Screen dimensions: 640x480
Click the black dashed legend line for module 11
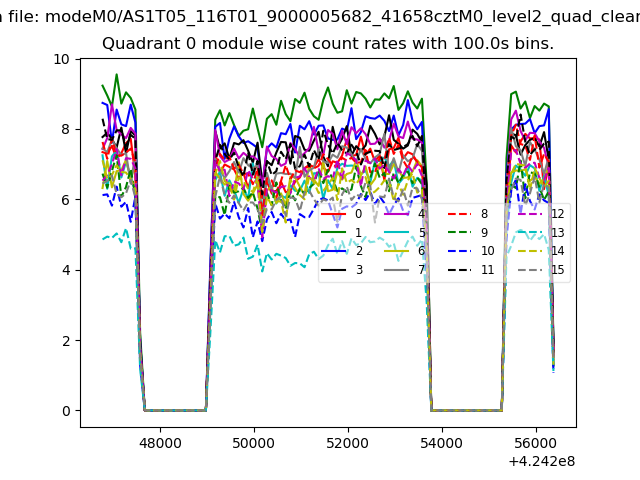tap(459, 270)
